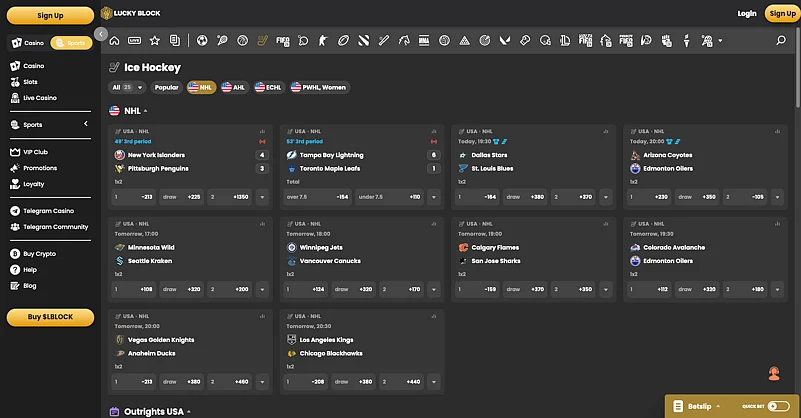Select the Basketball sport icon
Screen dimensions: 801x418
242,41
